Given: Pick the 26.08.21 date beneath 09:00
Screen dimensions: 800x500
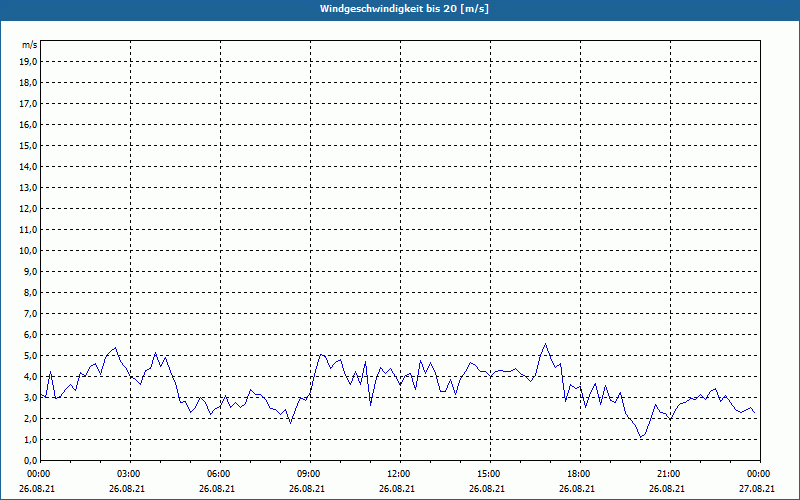Looking at the screenshot, I should tap(307, 488).
